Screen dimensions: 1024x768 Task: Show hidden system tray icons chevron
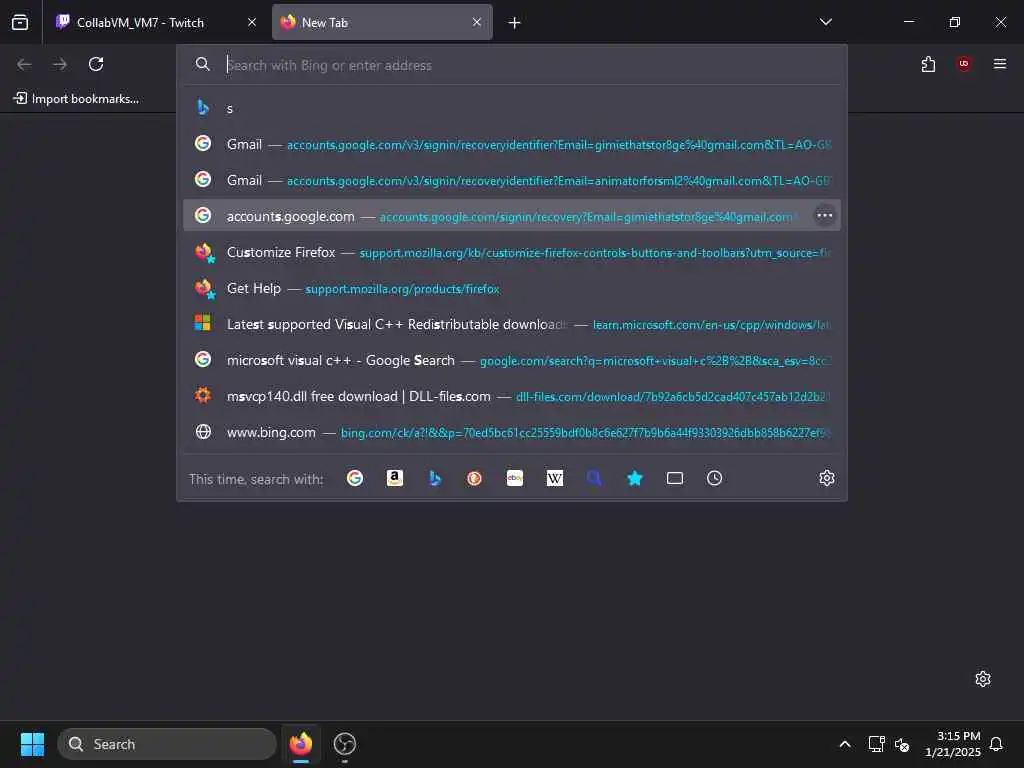844,744
